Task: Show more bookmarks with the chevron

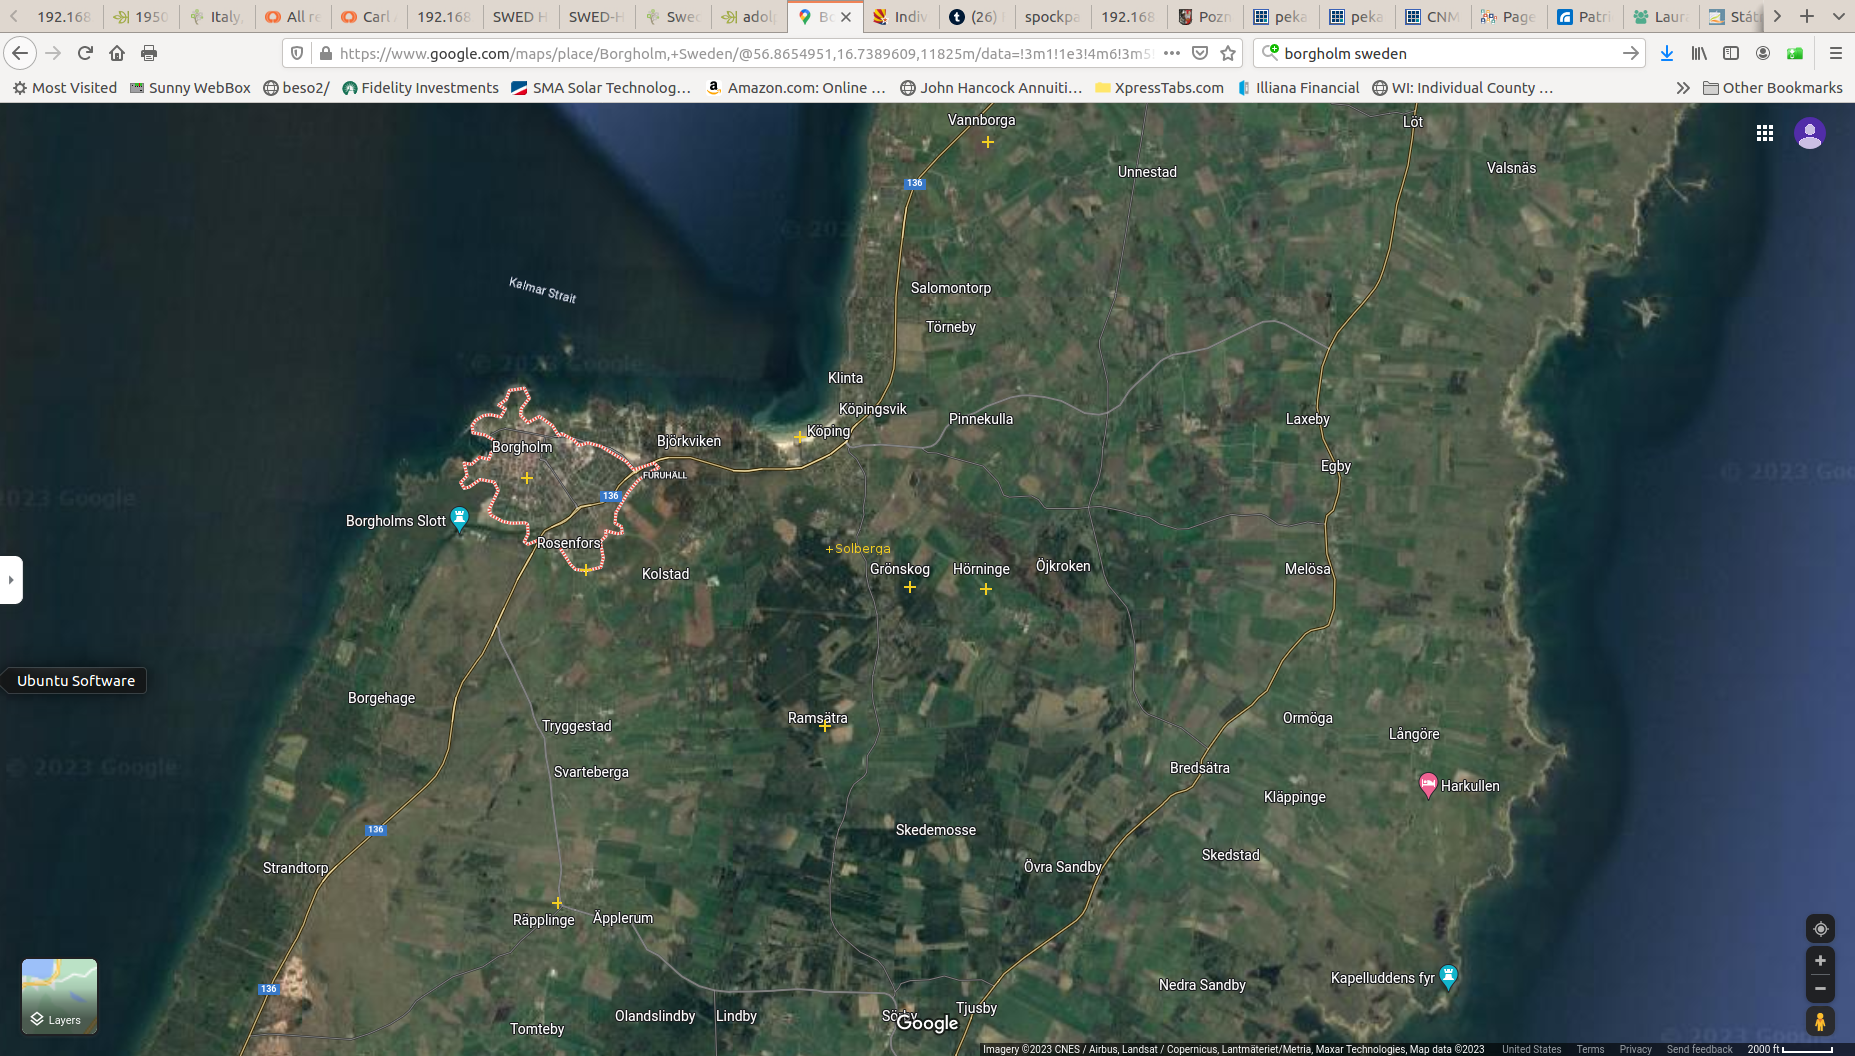Action: point(1683,88)
